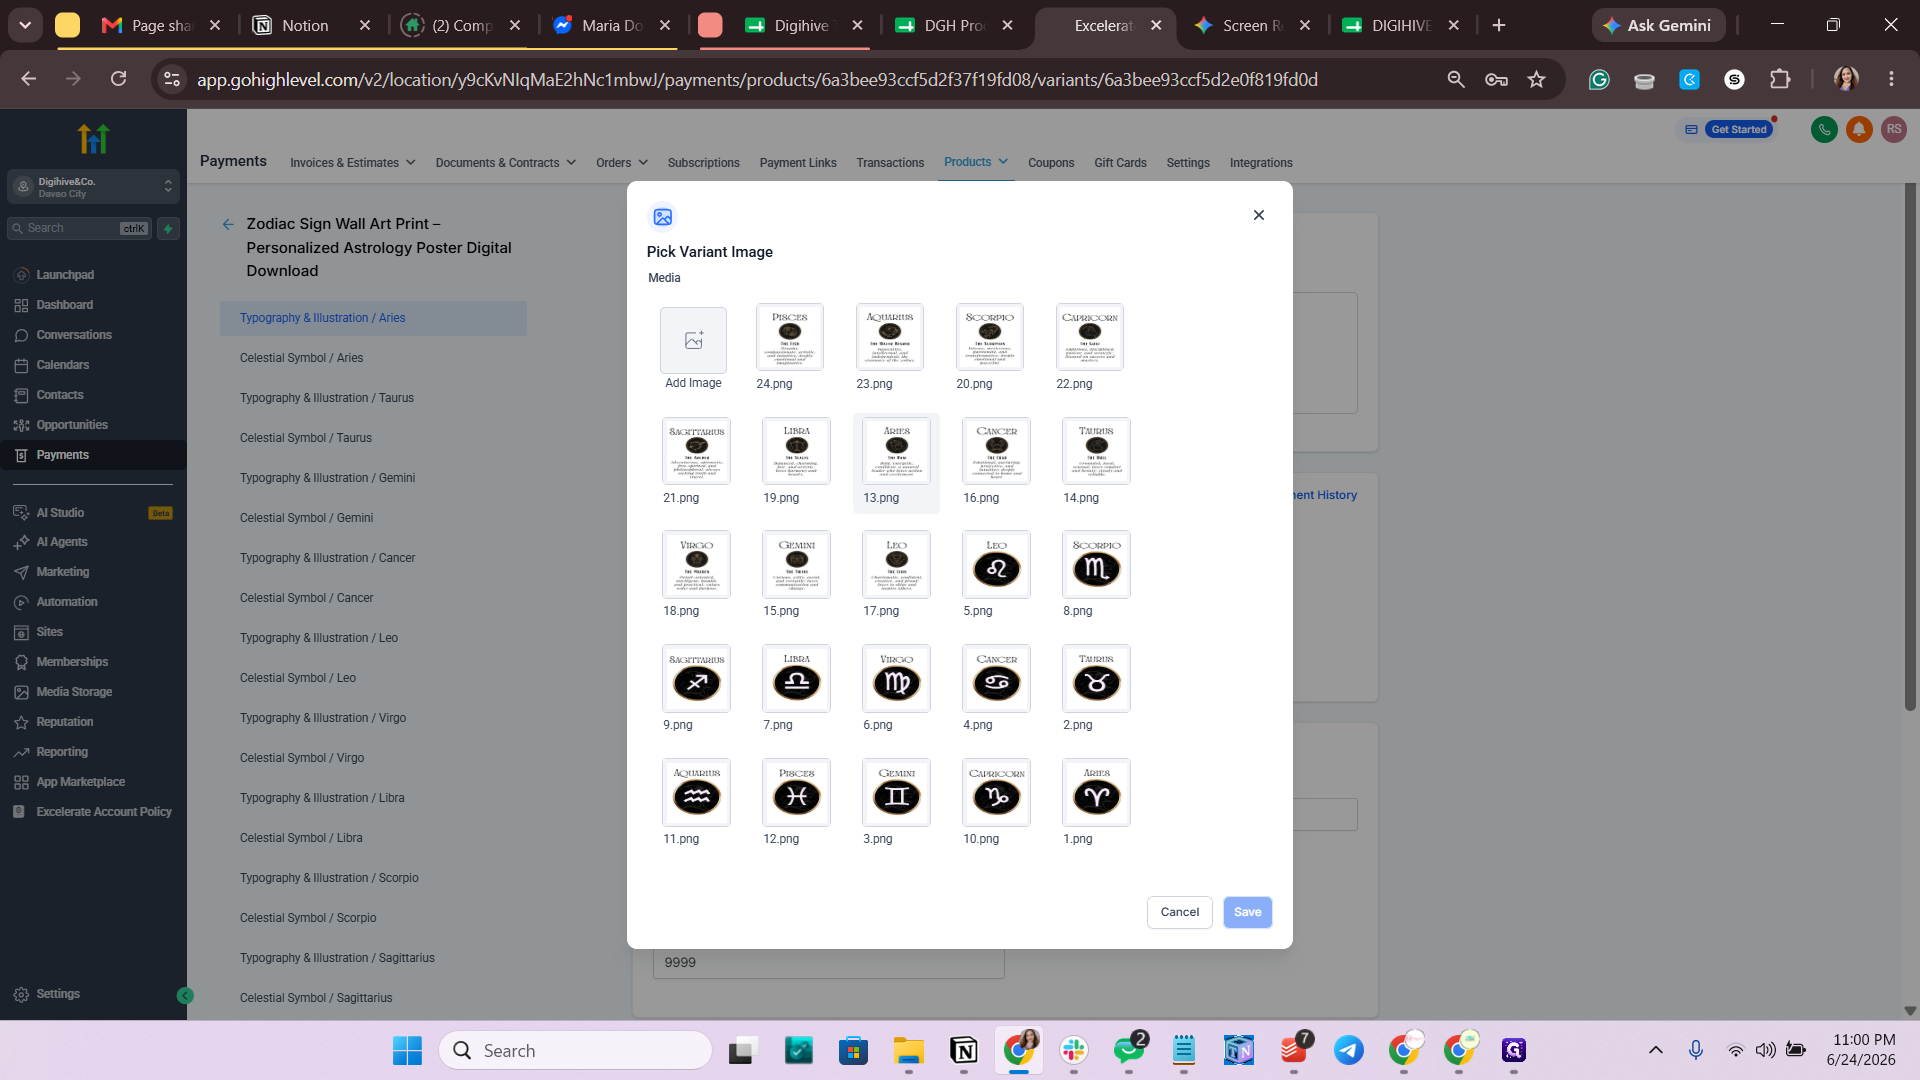Open the Launchpad sidebar item

click(64, 275)
